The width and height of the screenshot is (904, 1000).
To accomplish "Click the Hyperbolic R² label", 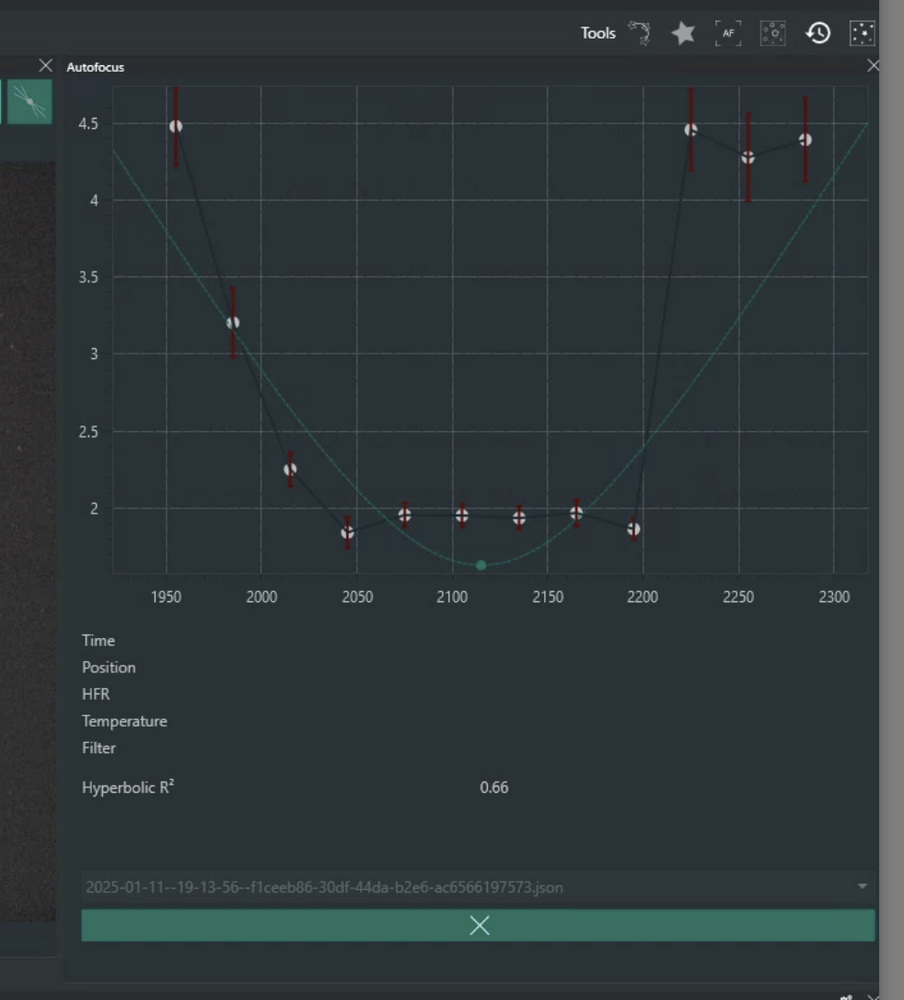I will click(128, 787).
